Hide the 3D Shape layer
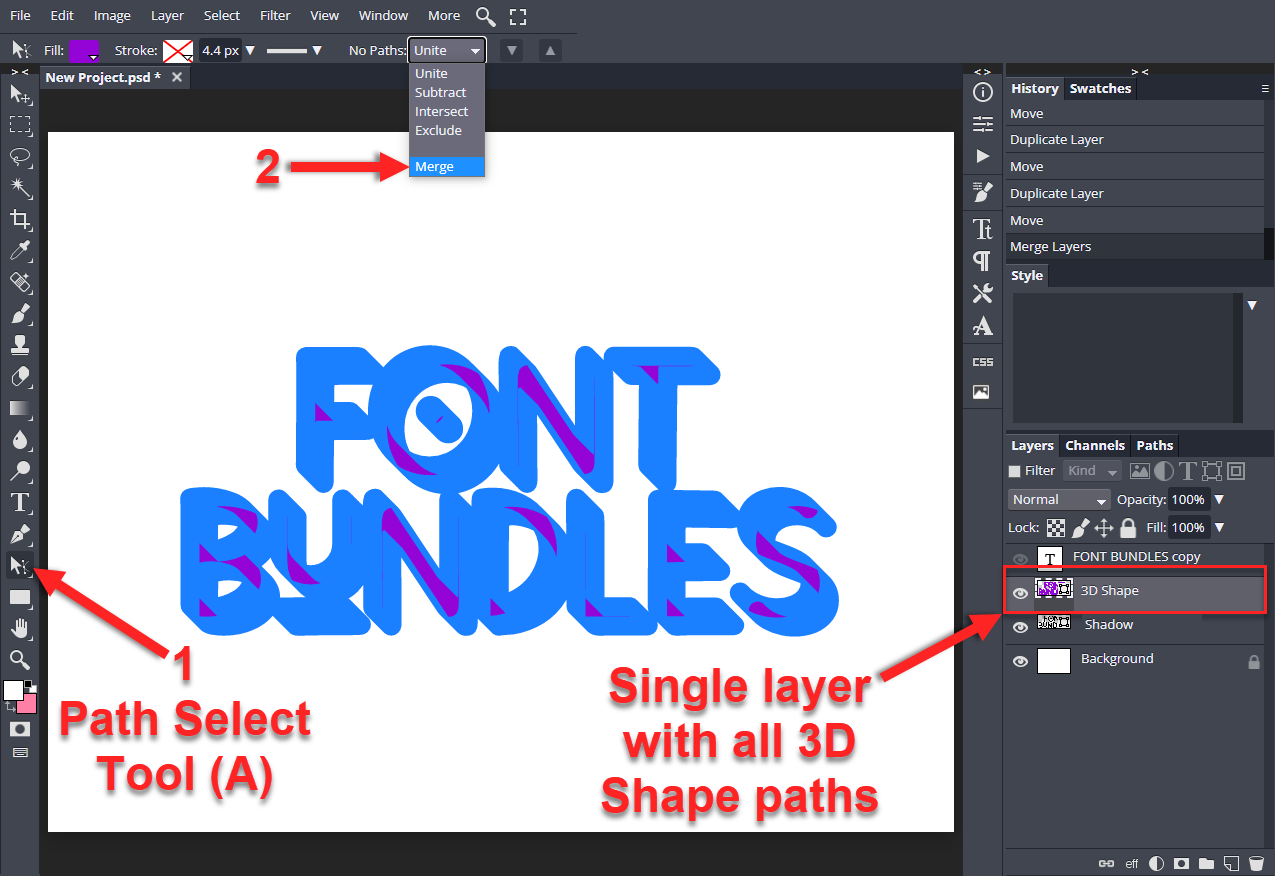This screenshot has width=1275, height=876. pos(1020,593)
